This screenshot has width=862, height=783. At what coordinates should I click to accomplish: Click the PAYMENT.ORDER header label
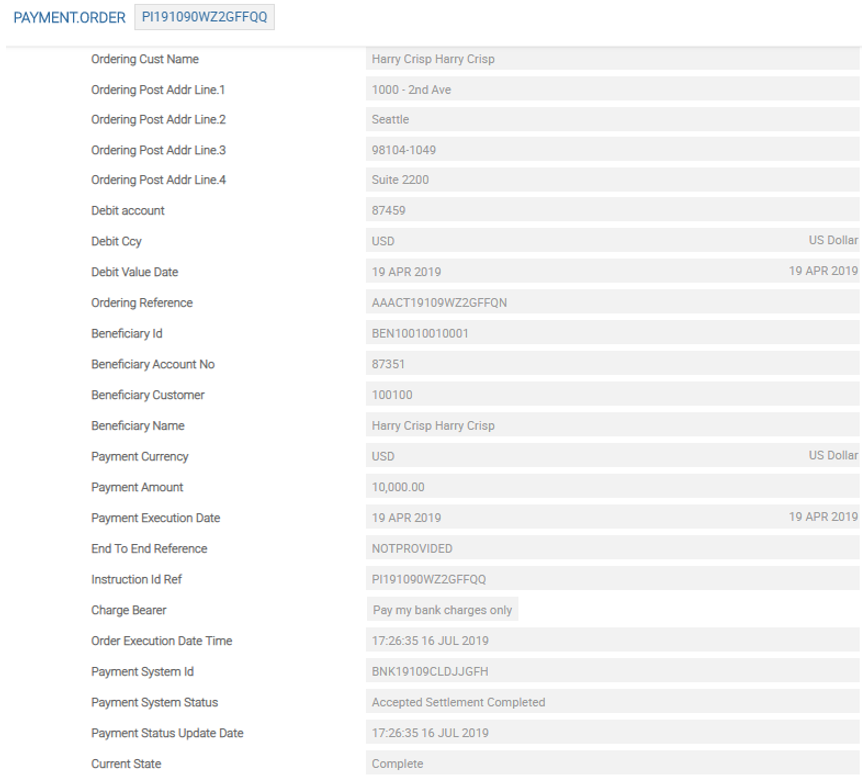coord(69,18)
